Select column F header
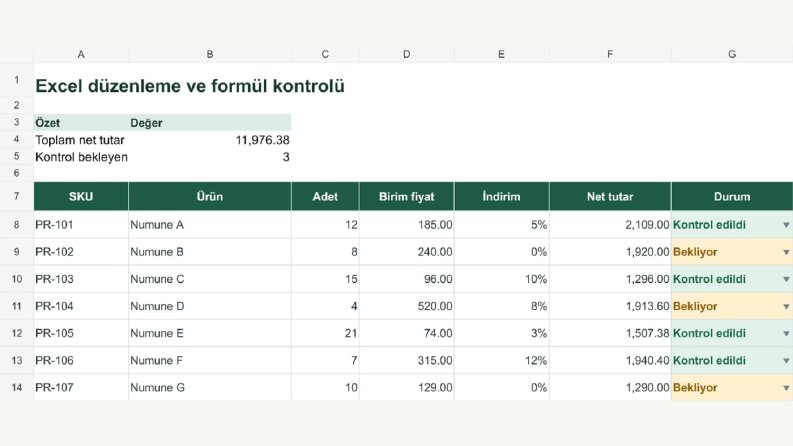 coord(610,54)
